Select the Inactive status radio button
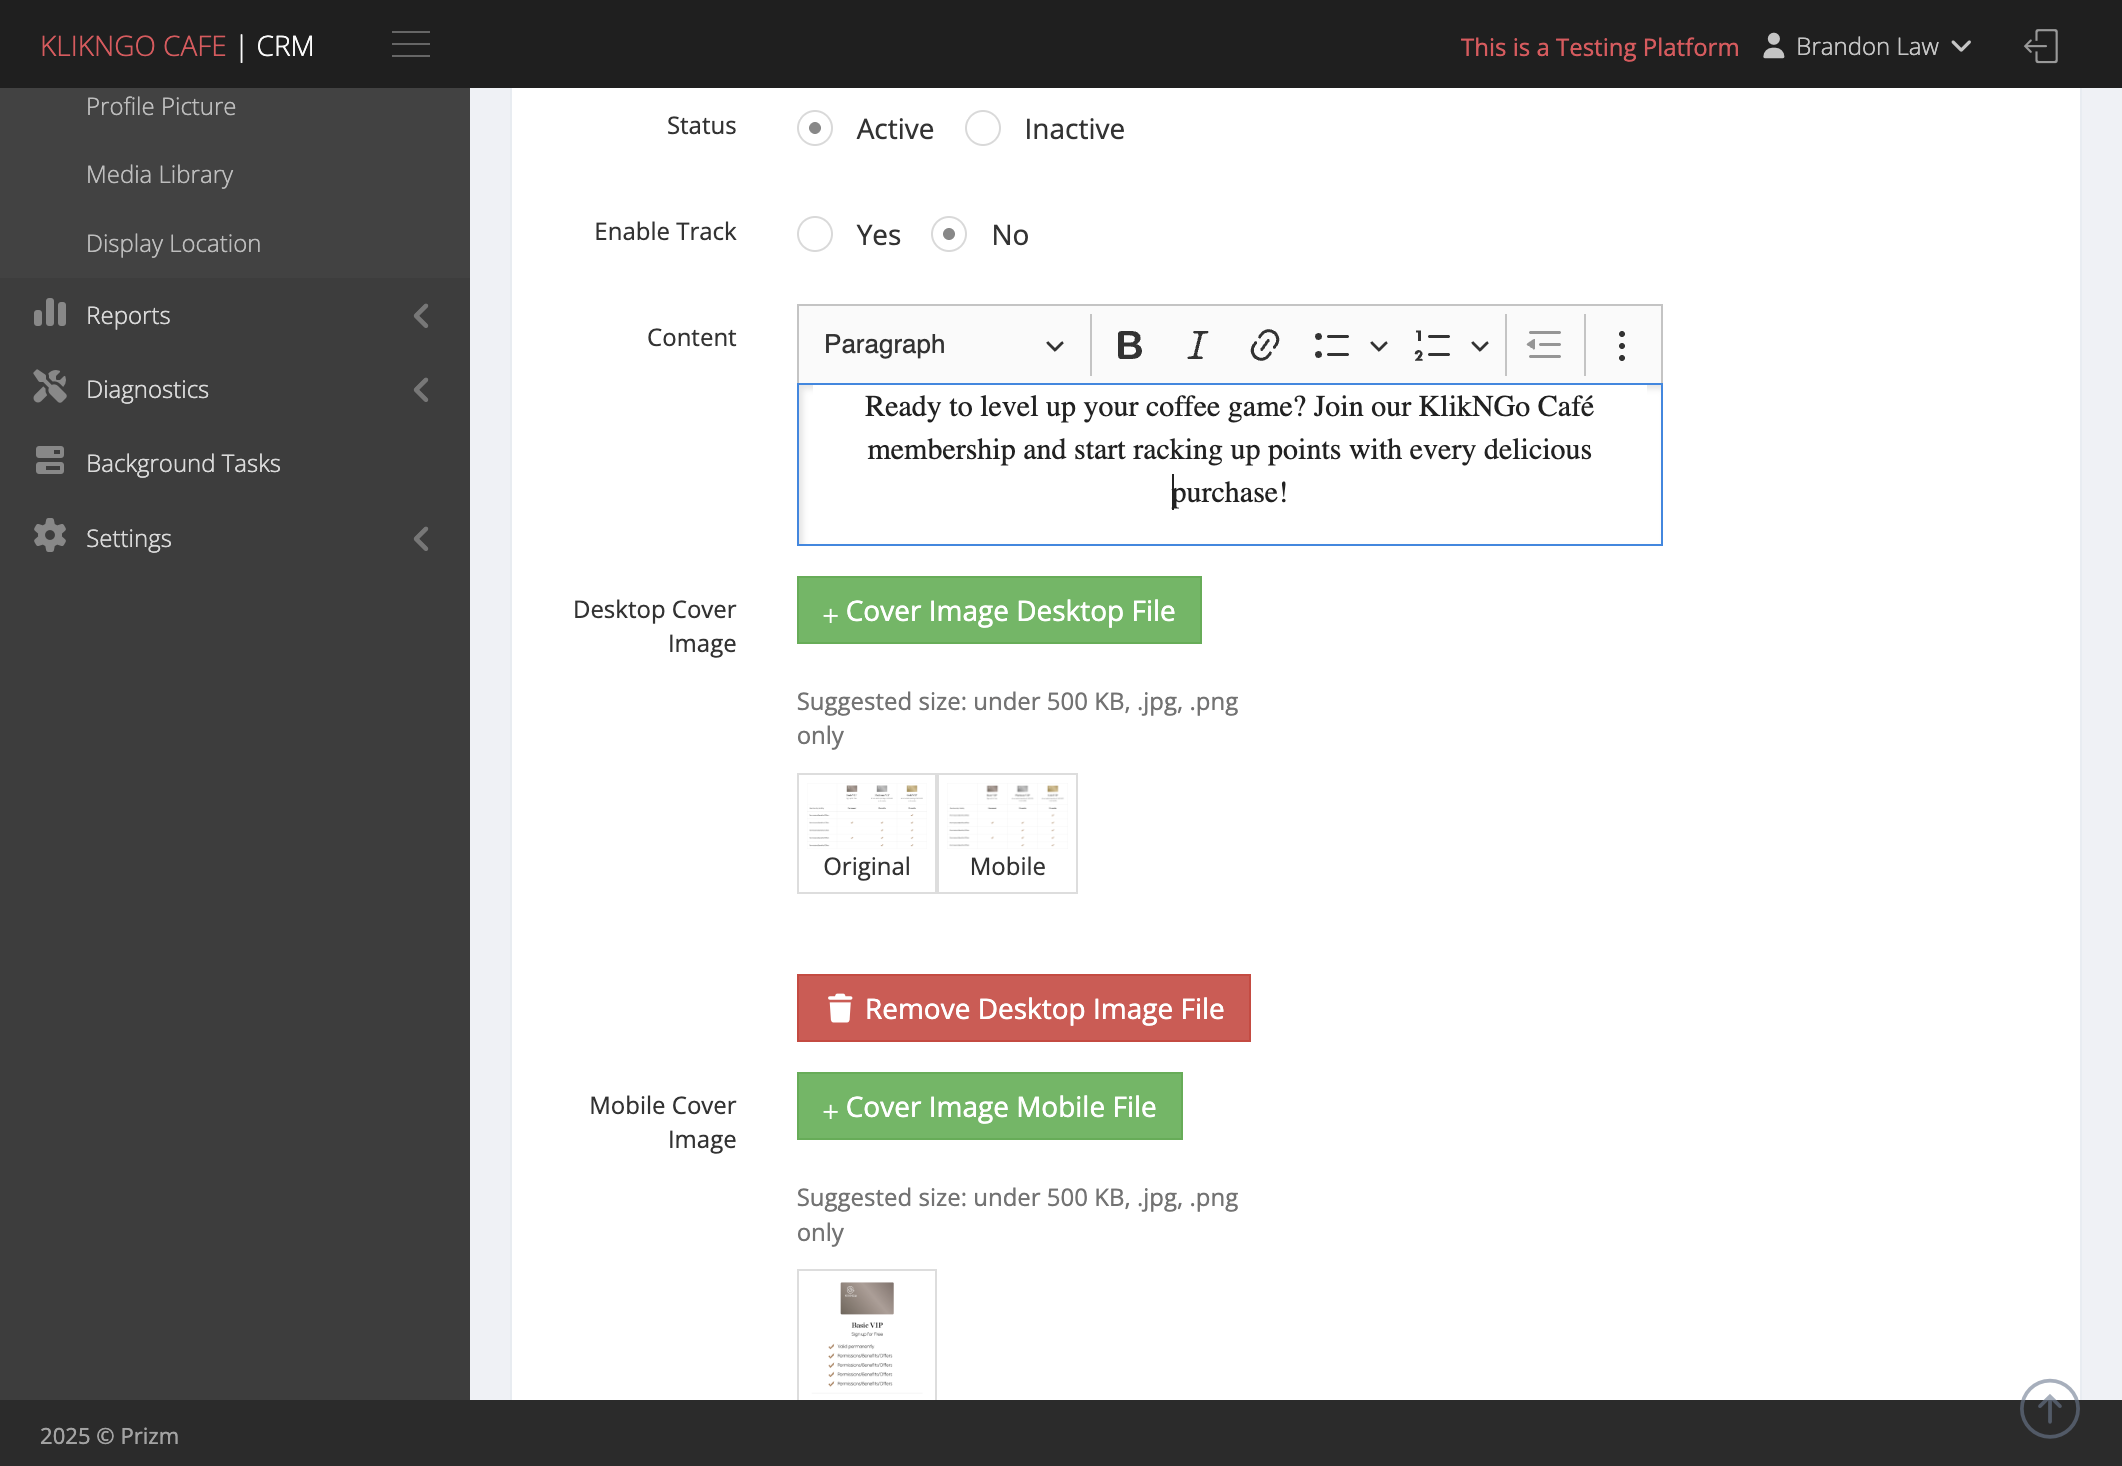Screen dimensions: 2122x1466 coord(983,128)
